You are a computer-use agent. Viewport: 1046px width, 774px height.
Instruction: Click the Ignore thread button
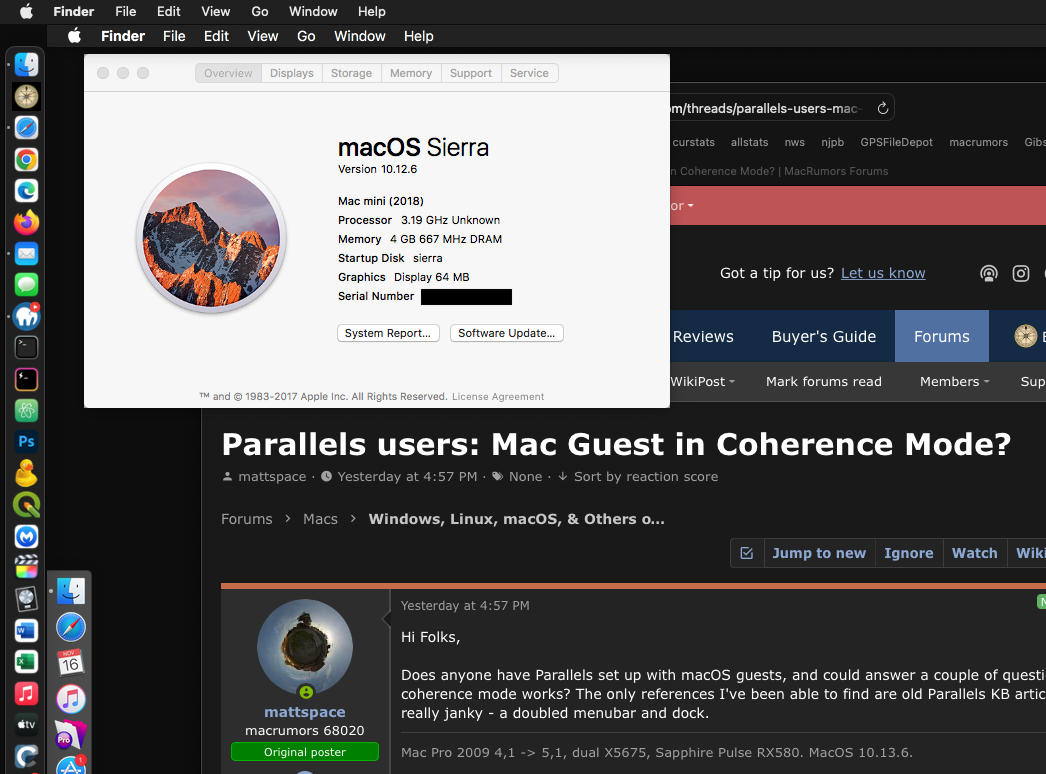coord(909,553)
